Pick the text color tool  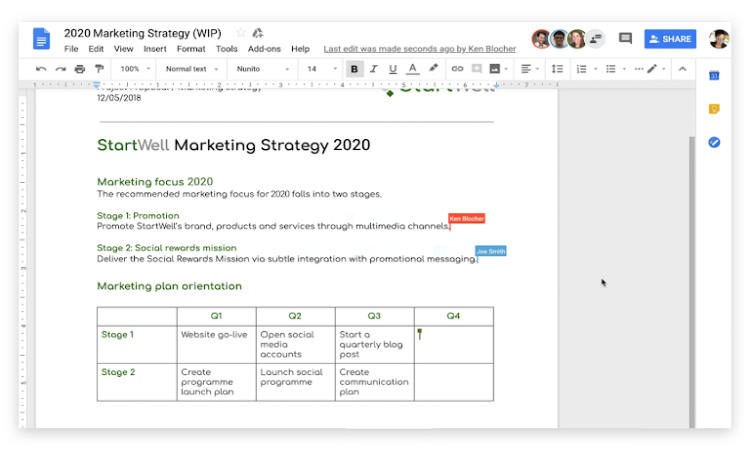click(413, 69)
